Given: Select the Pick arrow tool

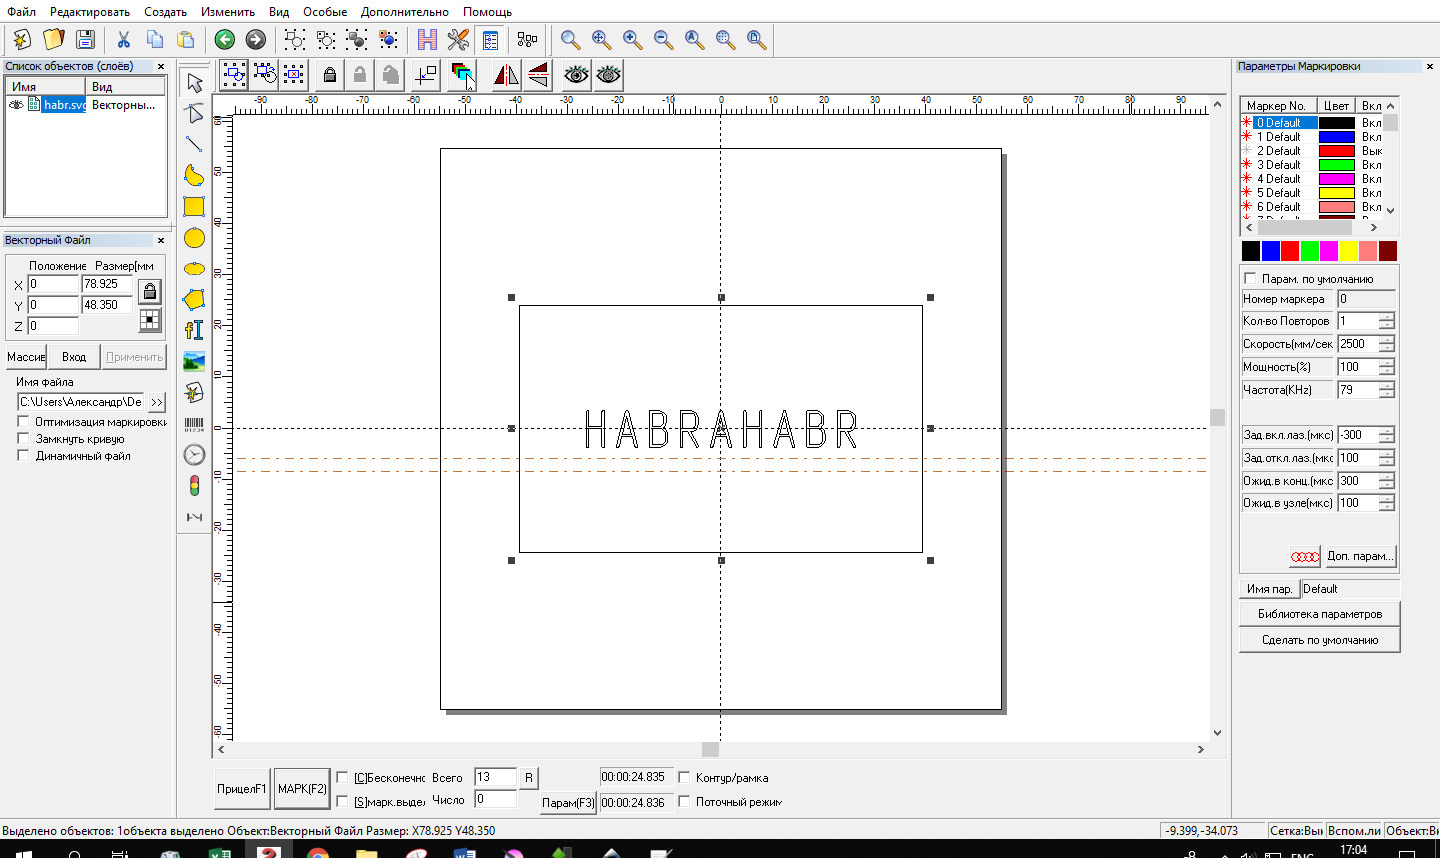Looking at the screenshot, I should point(194,83).
